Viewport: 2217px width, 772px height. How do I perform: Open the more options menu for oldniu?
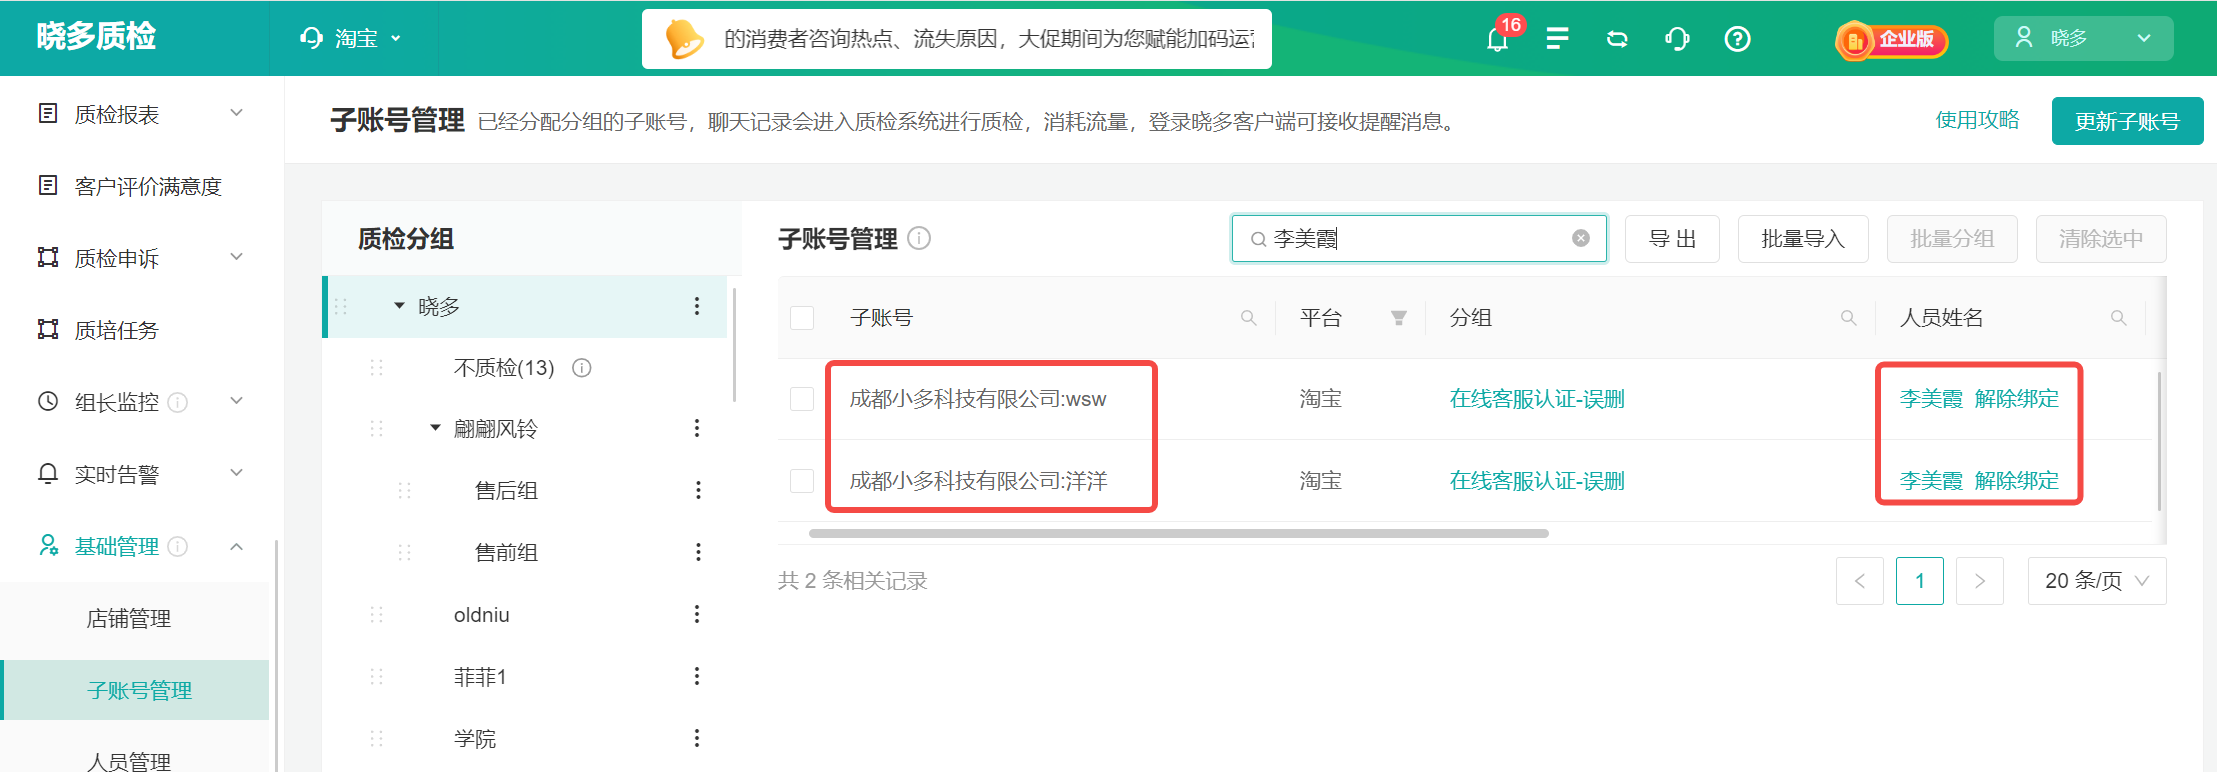(697, 614)
